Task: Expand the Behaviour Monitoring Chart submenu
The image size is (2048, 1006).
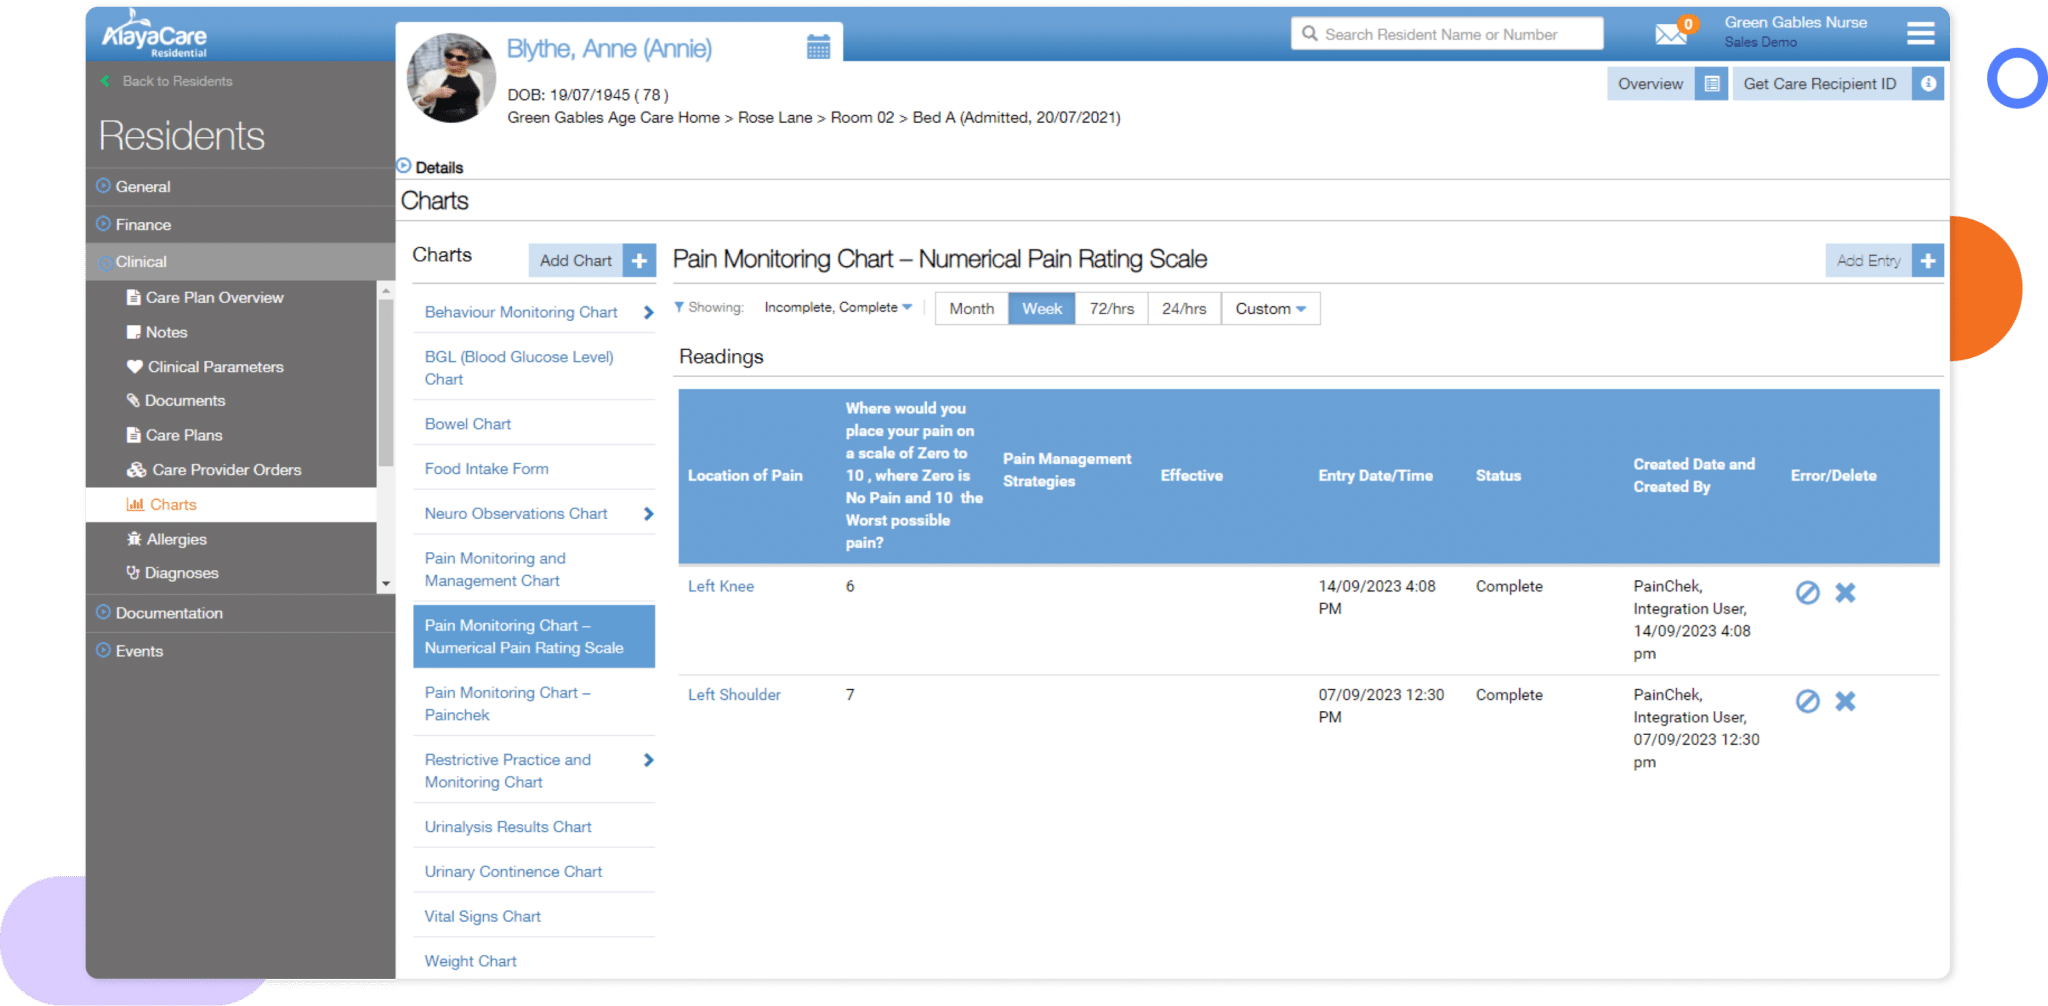Action: tap(648, 313)
